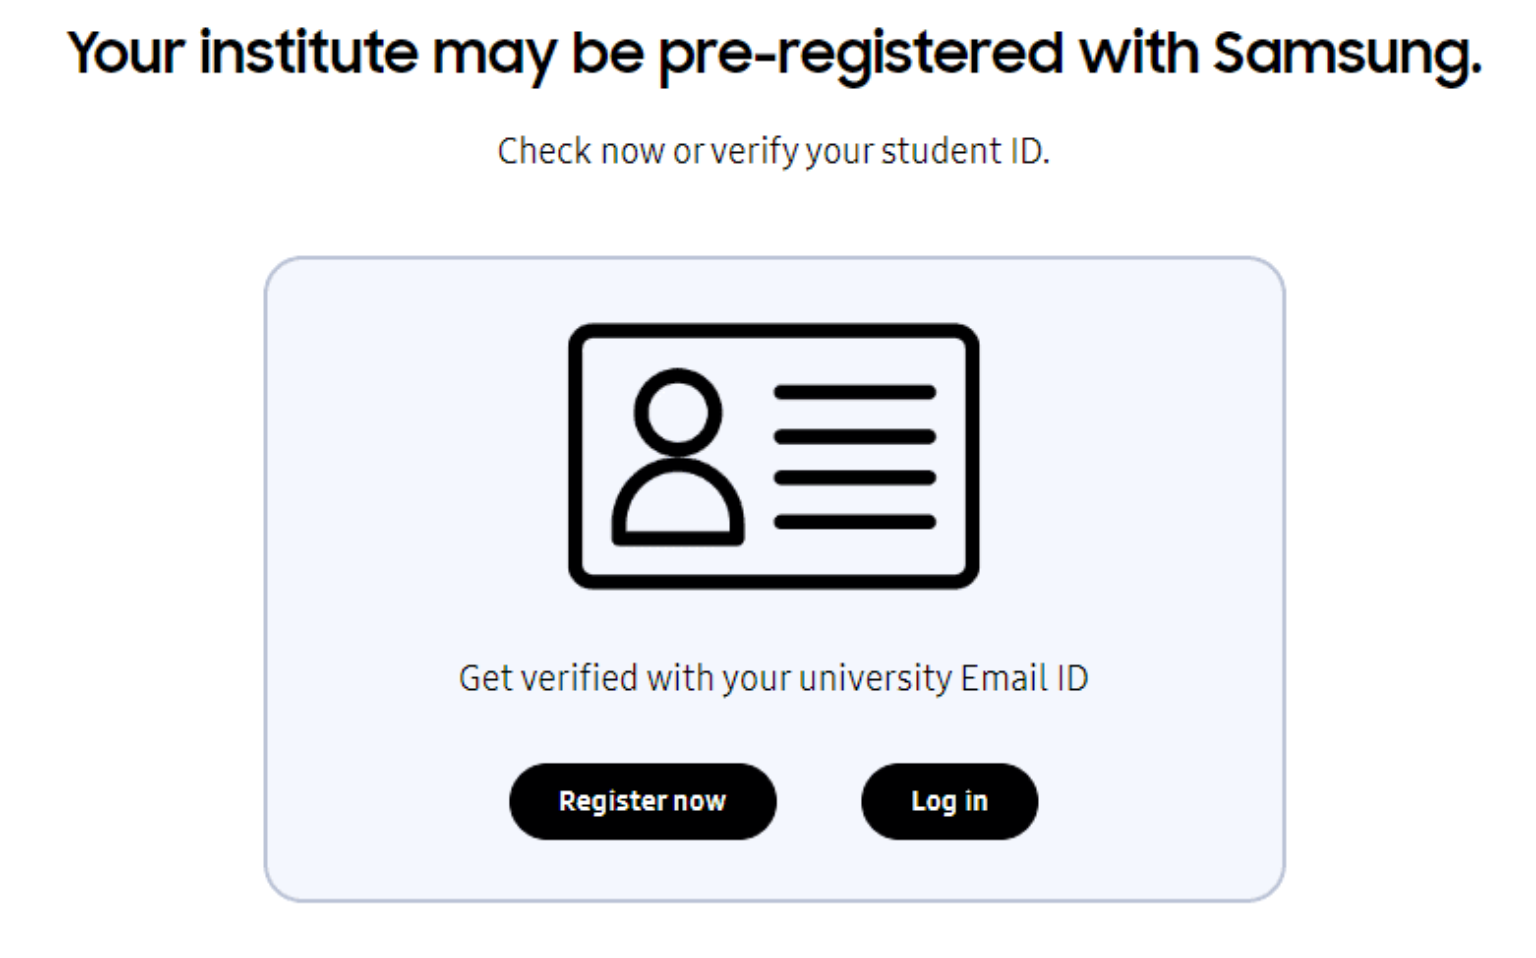Click the ID card graphic above the verification text

click(775, 455)
